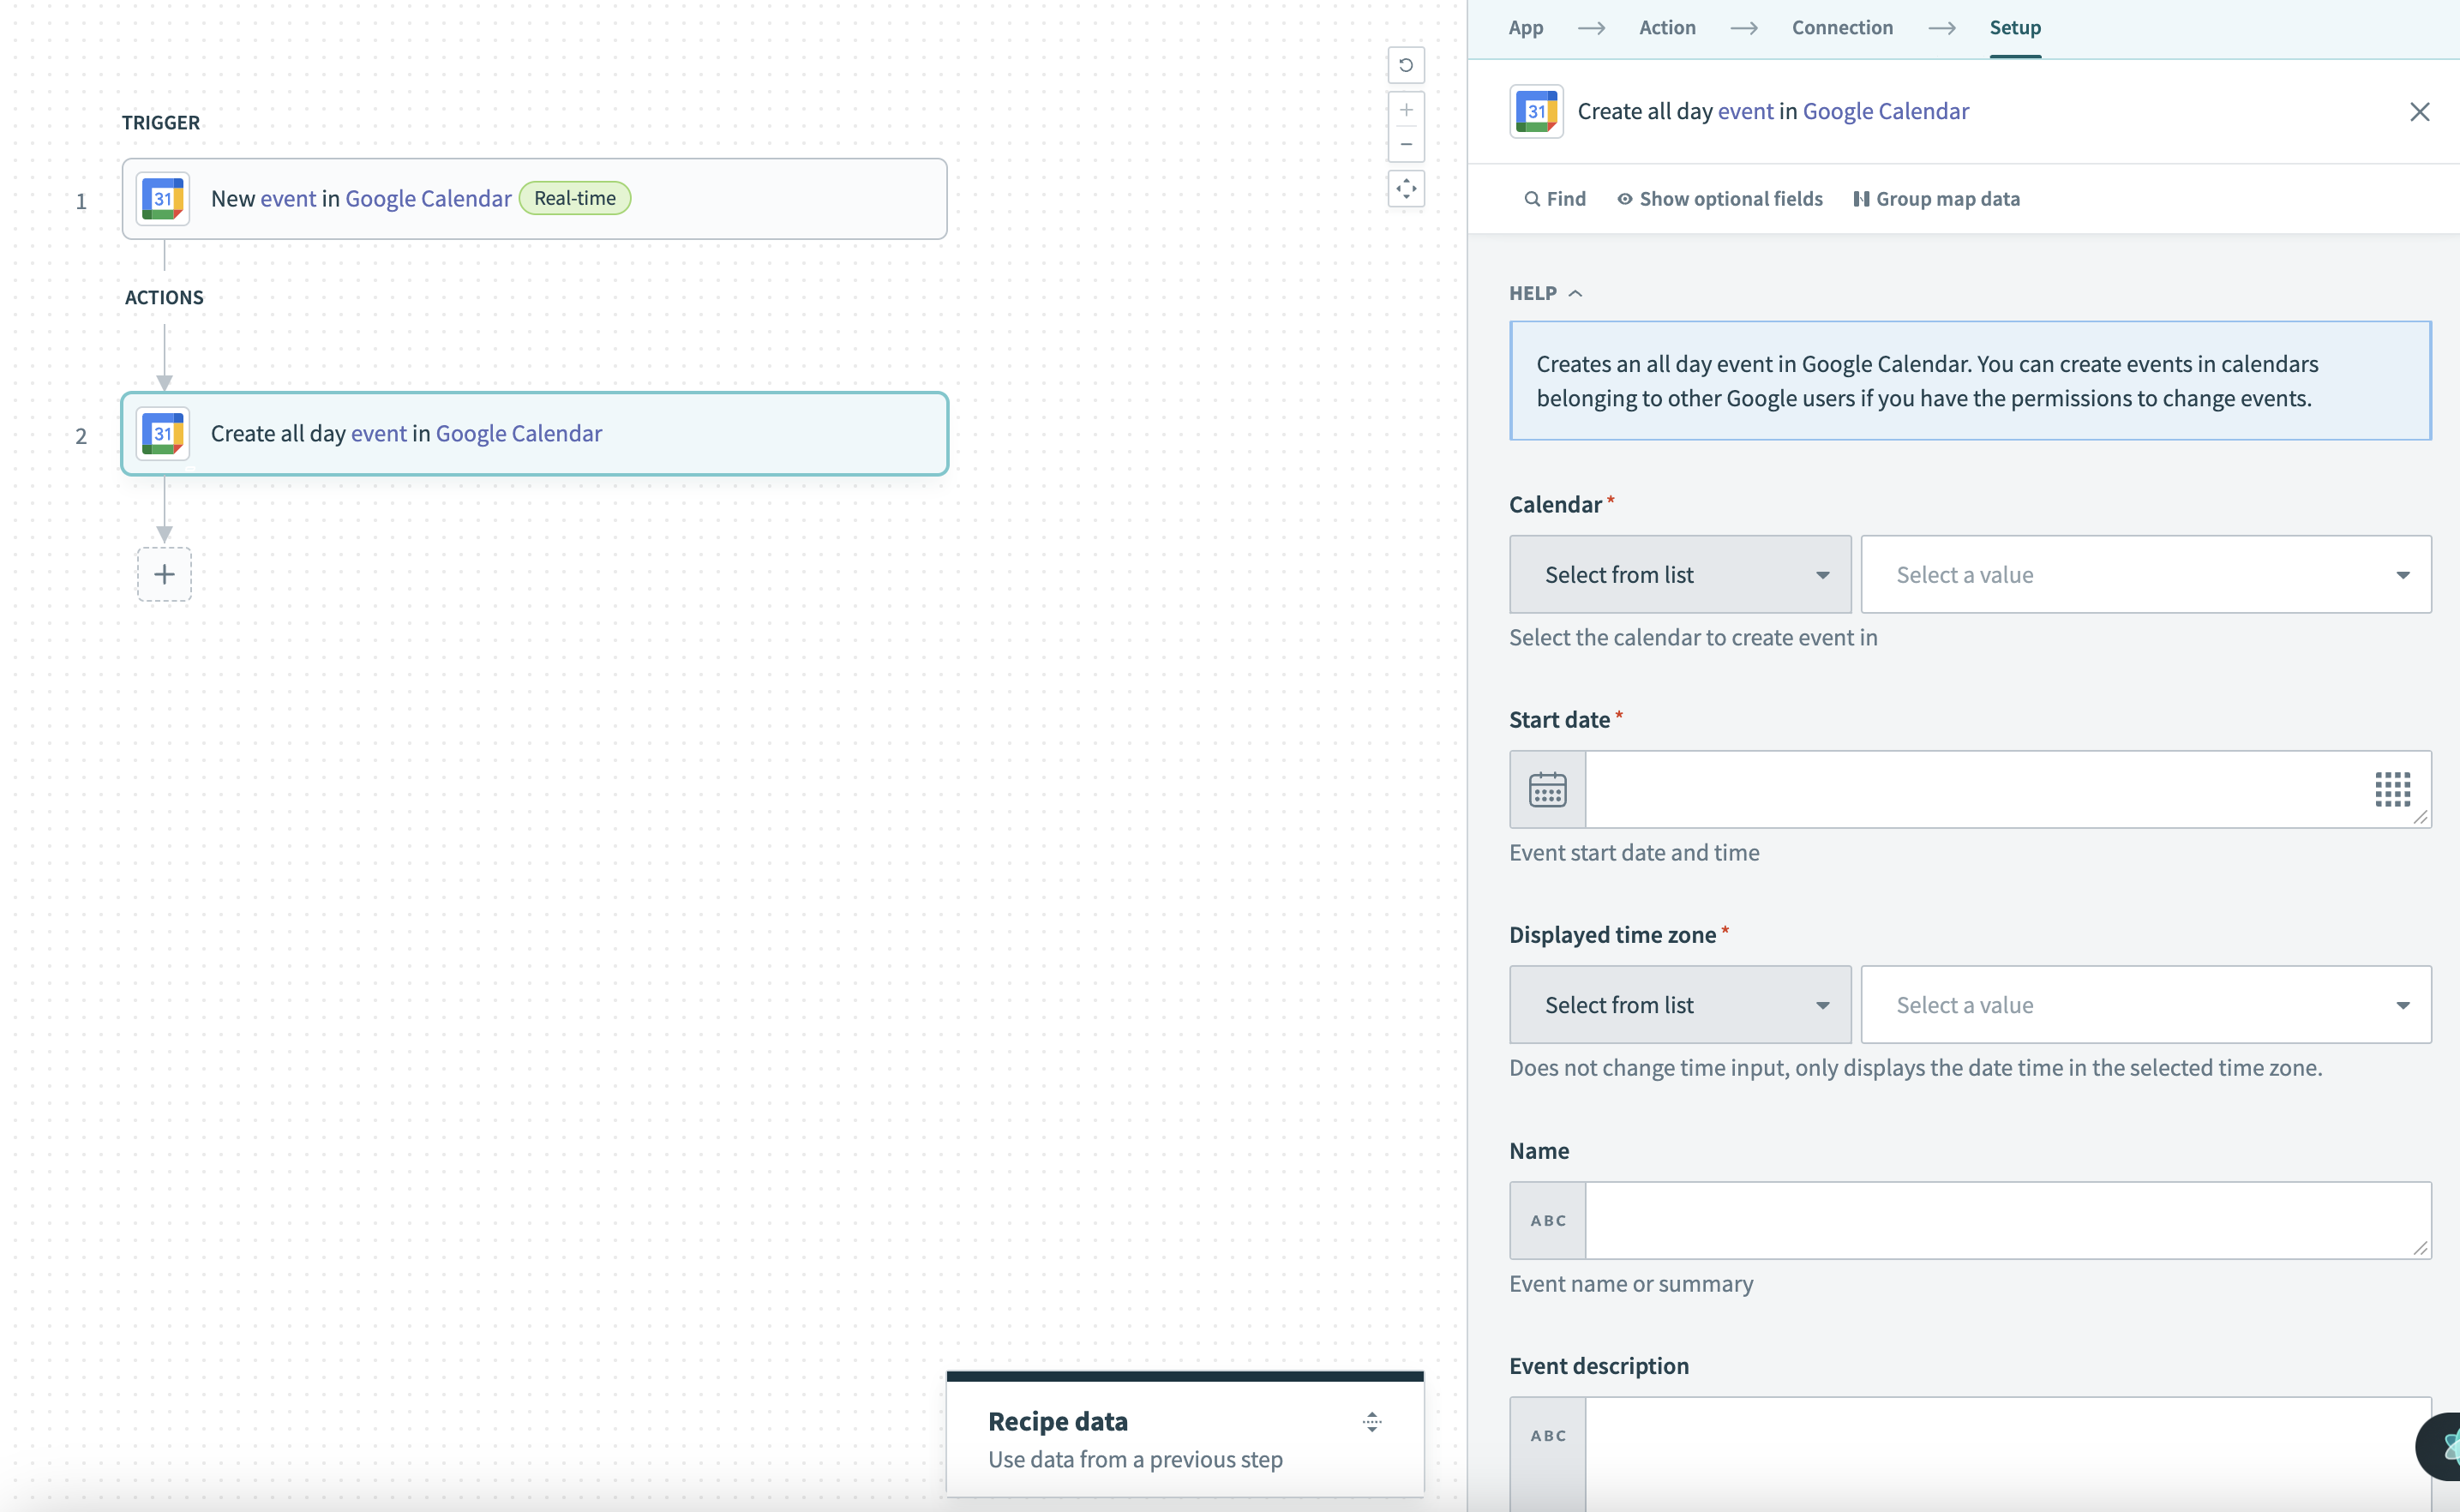Open time zone 'Select from list' mode dropdown
This screenshot has width=2460, height=1512.
pos(1680,1005)
